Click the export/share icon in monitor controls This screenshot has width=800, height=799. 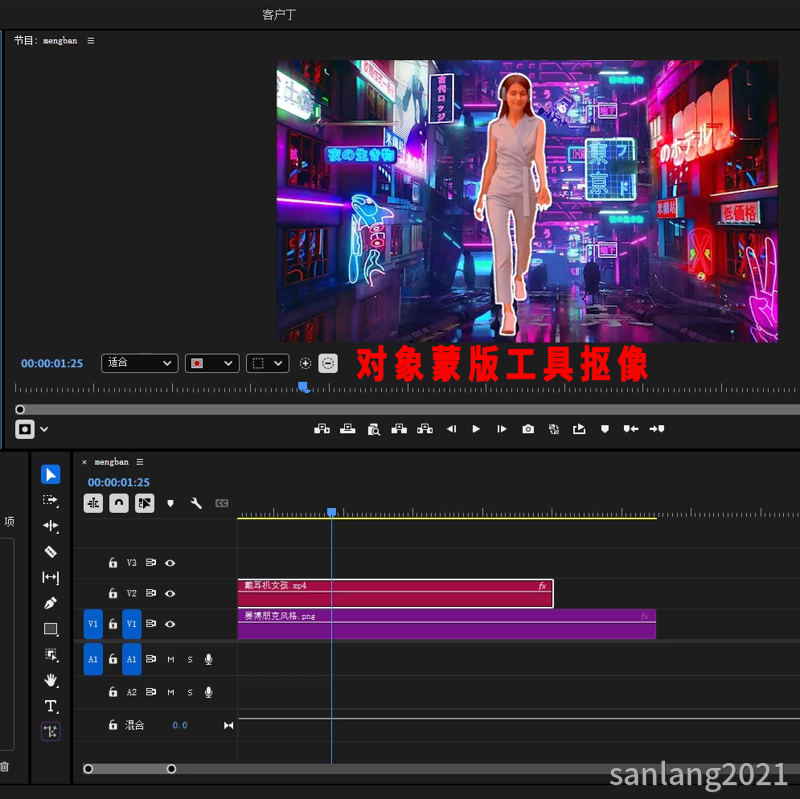pyautogui.click(x=579, y=429)
